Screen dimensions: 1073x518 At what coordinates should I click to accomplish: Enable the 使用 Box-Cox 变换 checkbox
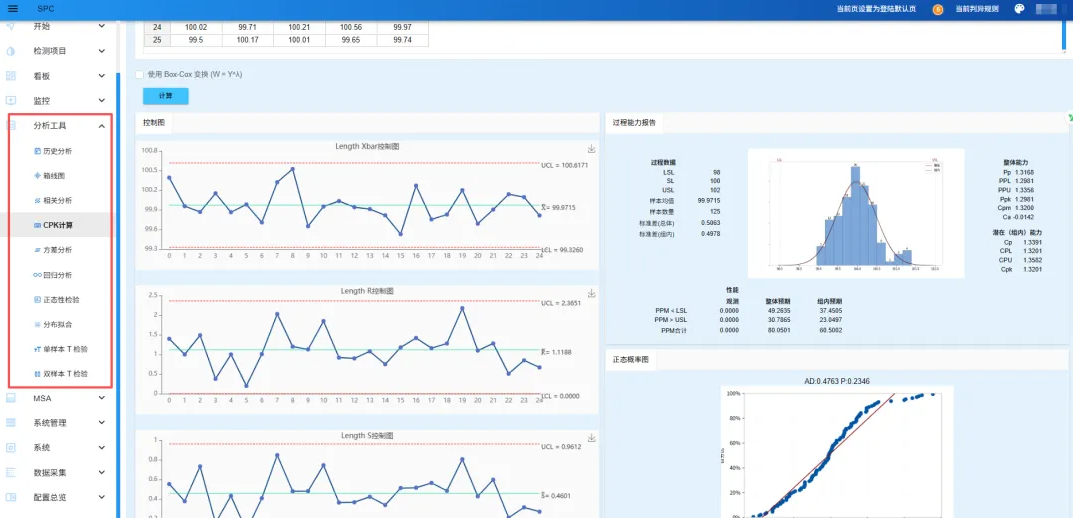click(x=140, y=74)
